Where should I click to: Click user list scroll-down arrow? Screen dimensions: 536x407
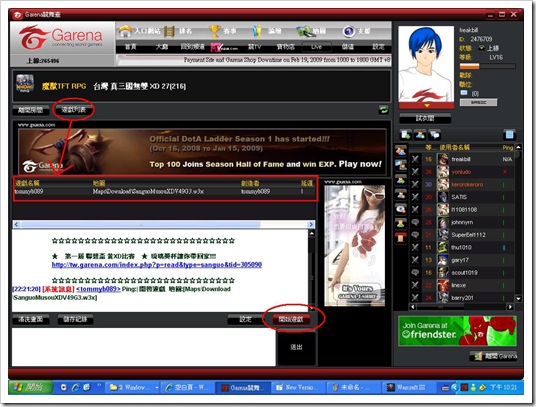coord(518,298)
